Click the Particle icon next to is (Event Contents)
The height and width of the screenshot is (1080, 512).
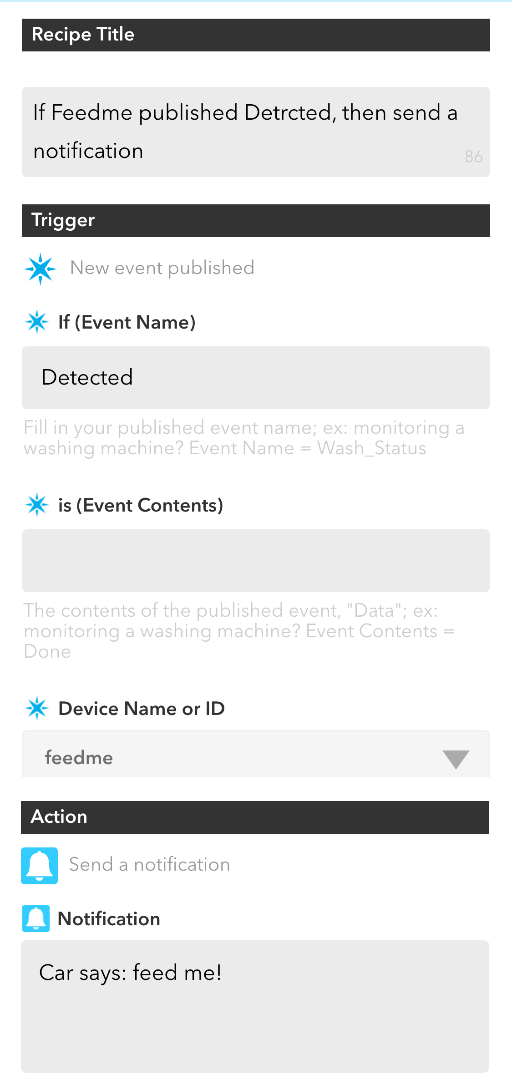click(x=37, y=505)
